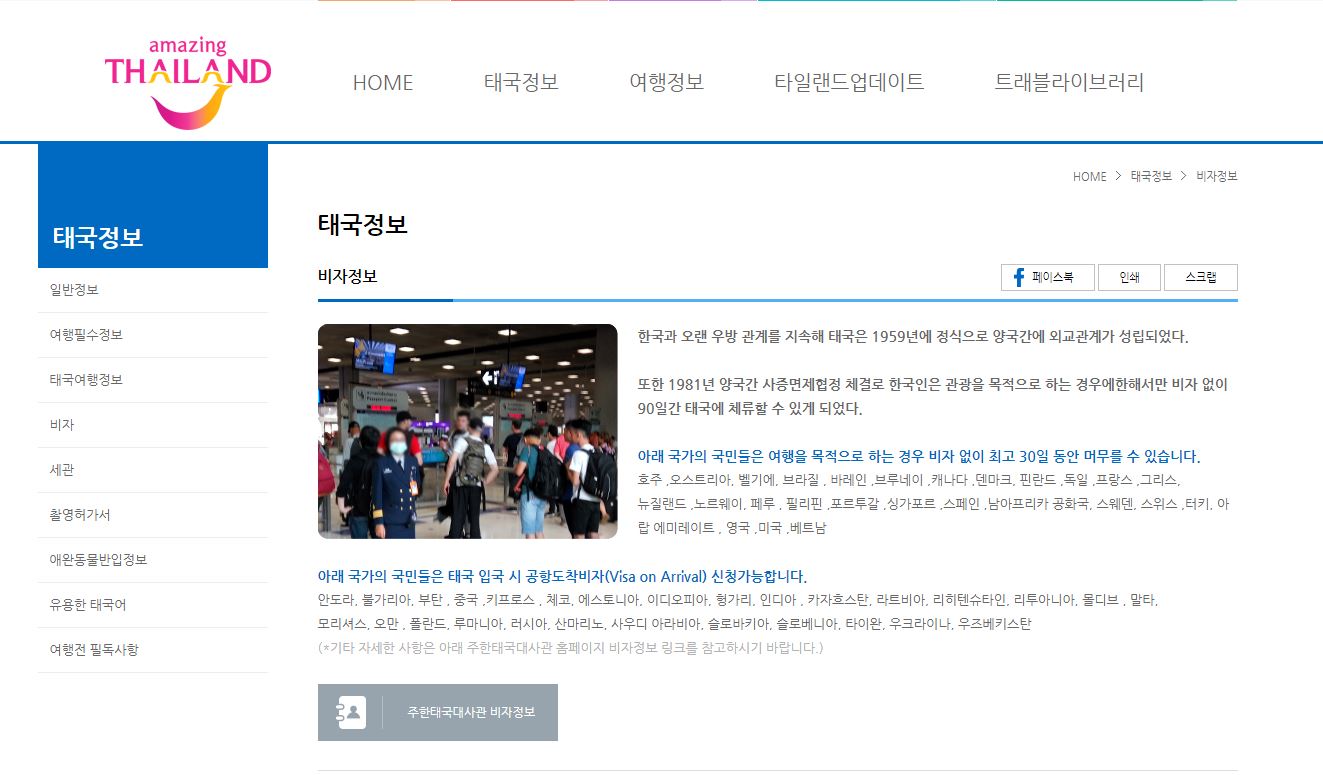This screenshot has width=1323, height=775.
Task: Share the page via 페이스북 button
Action: 1047,278
